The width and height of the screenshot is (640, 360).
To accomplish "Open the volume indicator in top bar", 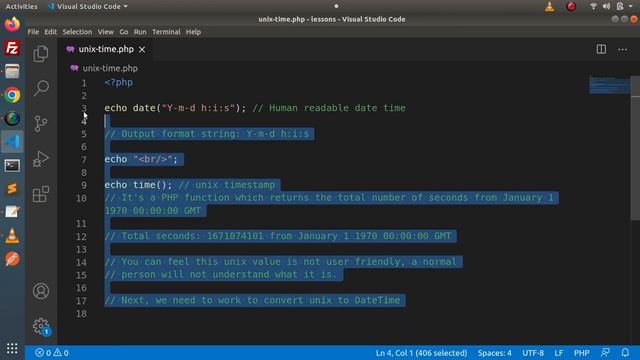I will [607, 6].
